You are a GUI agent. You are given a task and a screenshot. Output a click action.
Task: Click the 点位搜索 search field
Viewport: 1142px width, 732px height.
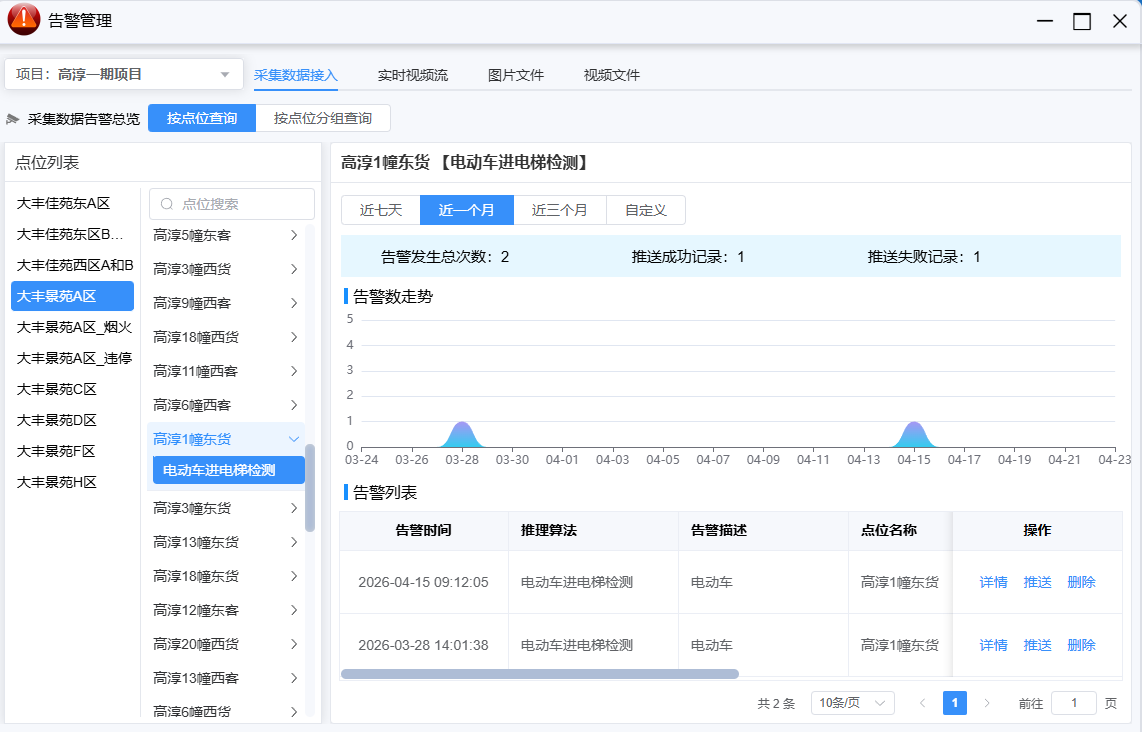(232, 204)
